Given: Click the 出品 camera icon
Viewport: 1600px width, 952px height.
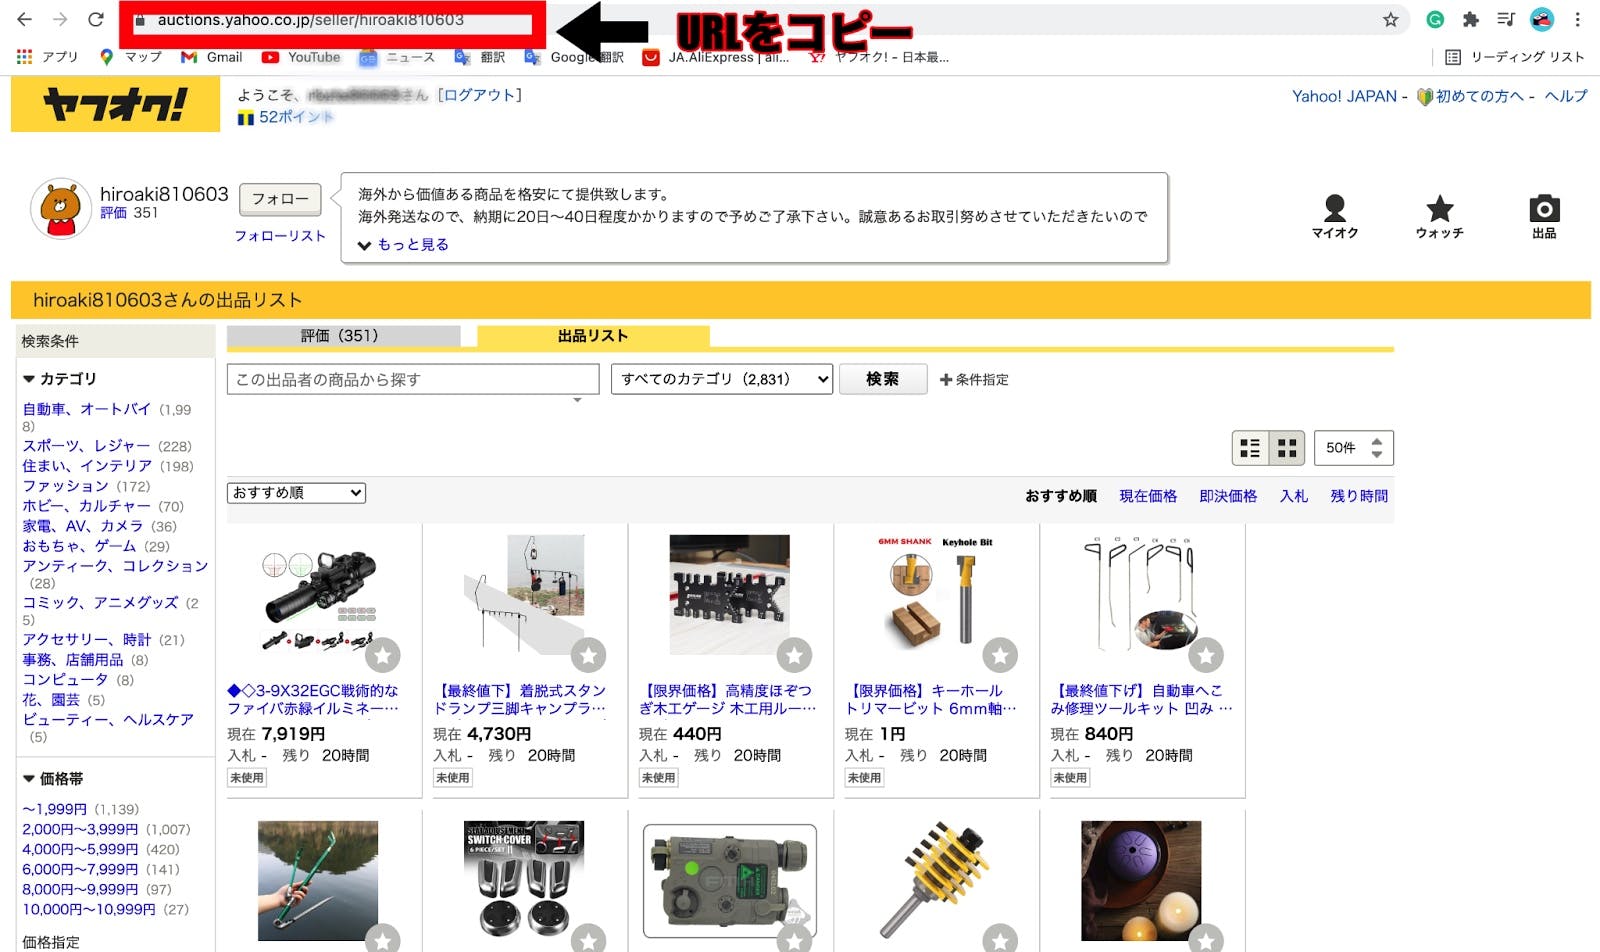Looking at the screenshot, I should click(1544, 216).
